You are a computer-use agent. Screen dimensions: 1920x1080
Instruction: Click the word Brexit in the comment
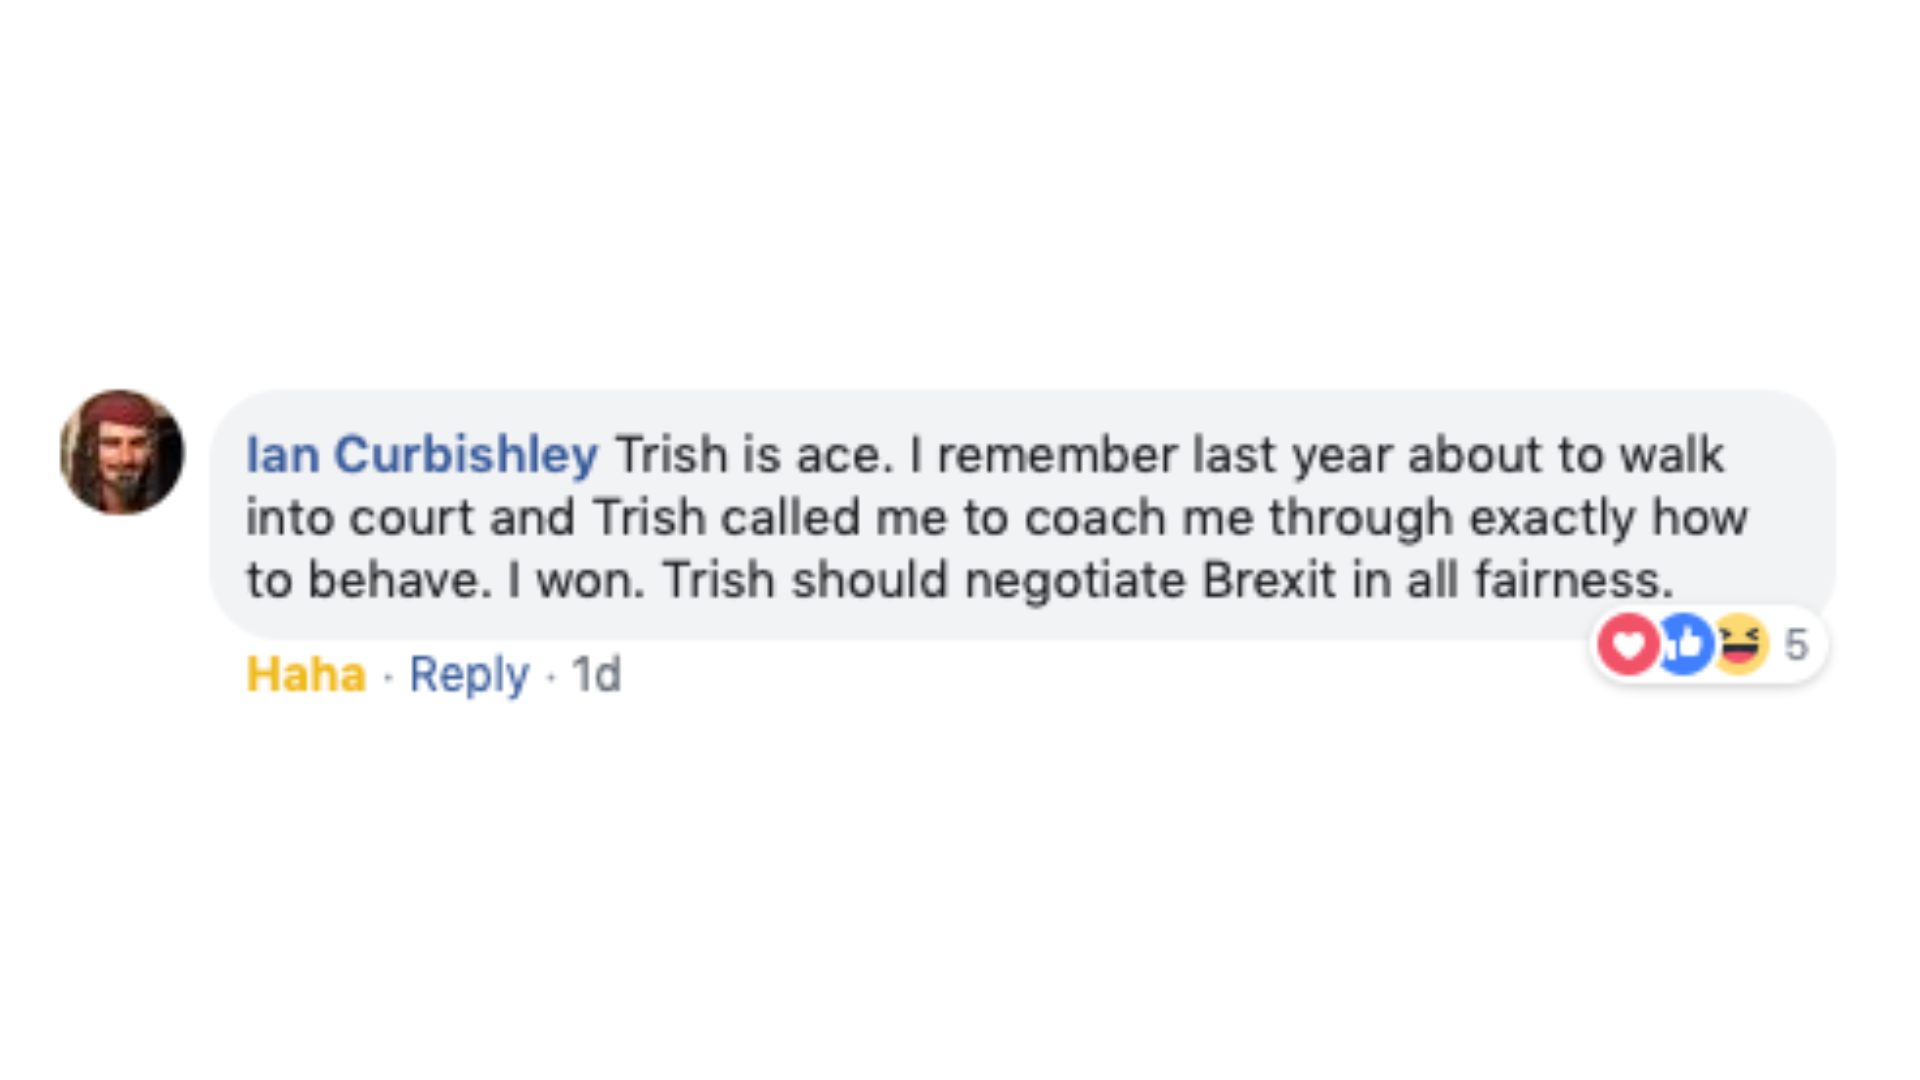click(x=1268, y=580)
